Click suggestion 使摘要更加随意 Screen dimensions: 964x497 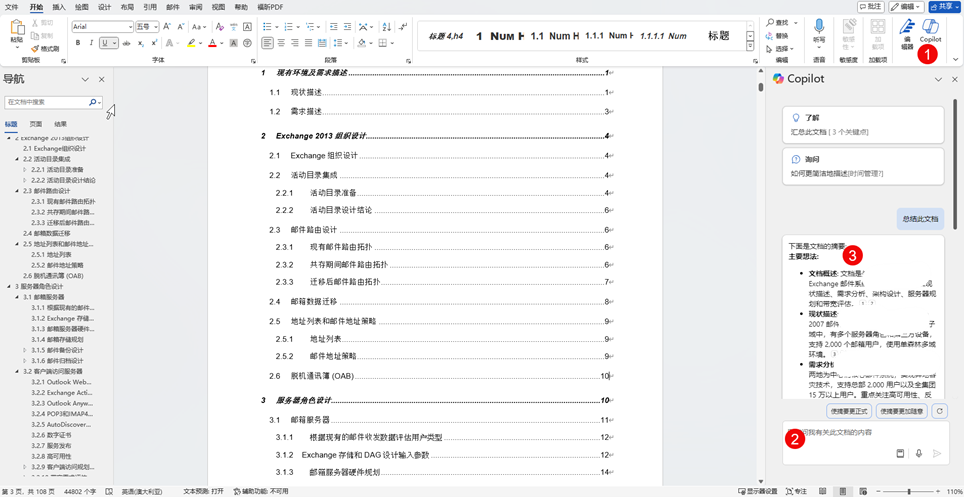tap(901, 411)
